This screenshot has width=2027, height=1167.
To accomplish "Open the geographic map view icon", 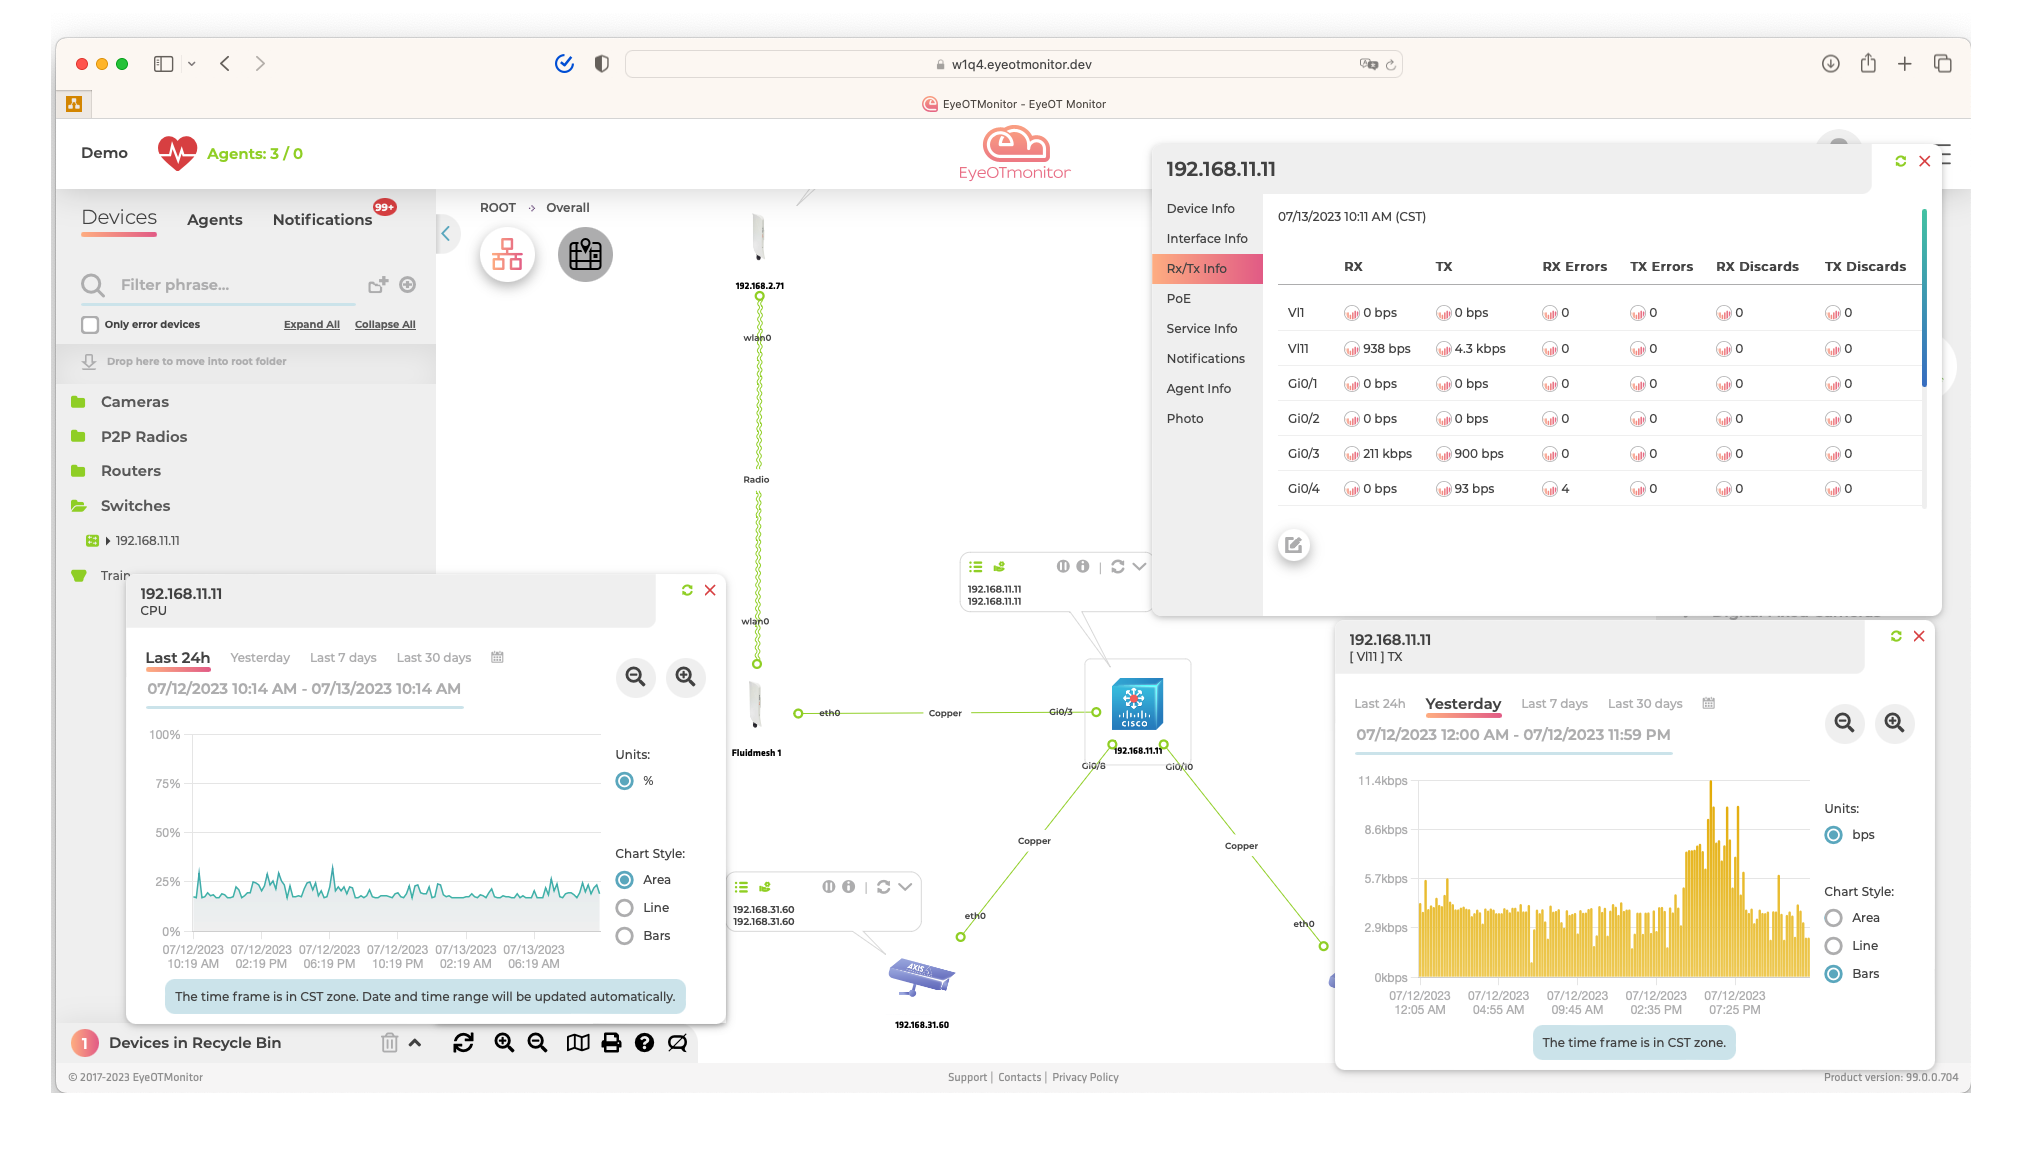I will tap(585, 254).
